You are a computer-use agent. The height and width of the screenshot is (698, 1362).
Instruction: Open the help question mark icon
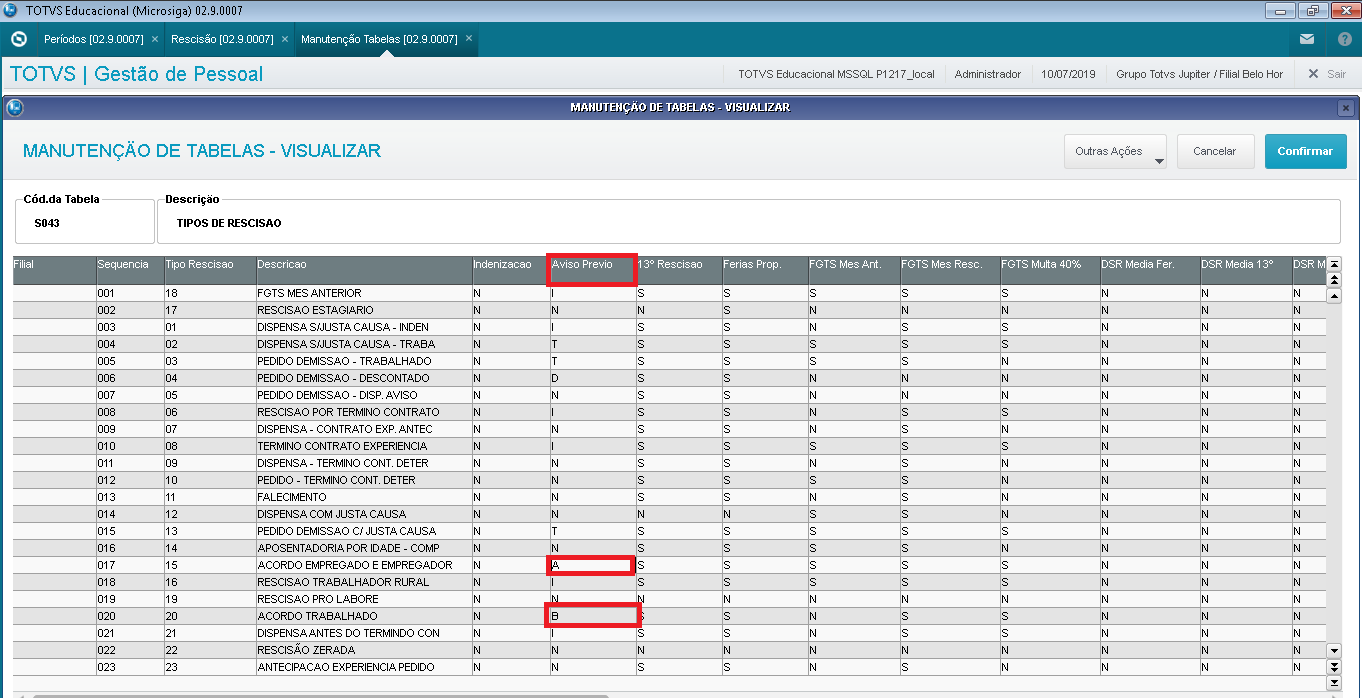click(1344, 39)
